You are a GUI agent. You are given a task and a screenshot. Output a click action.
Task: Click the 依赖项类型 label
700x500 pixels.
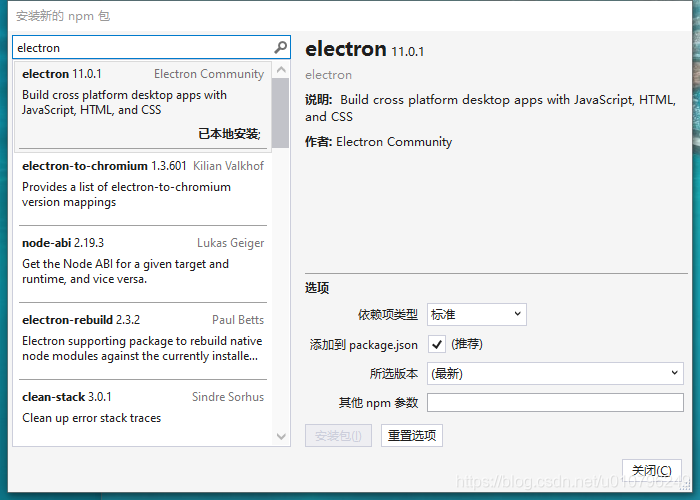point(388,314)
